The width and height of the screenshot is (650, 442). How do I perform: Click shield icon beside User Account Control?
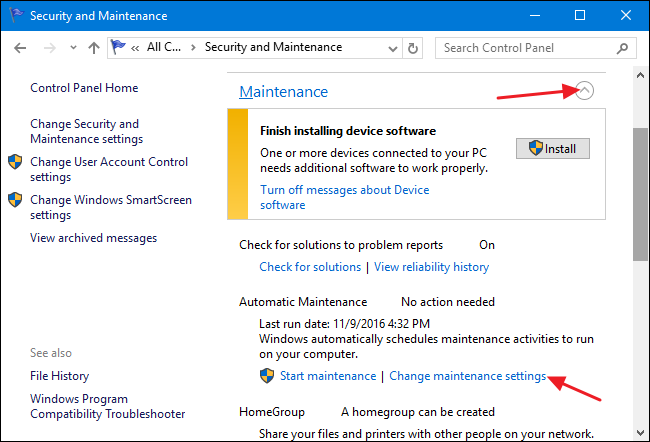coord(15,162)
